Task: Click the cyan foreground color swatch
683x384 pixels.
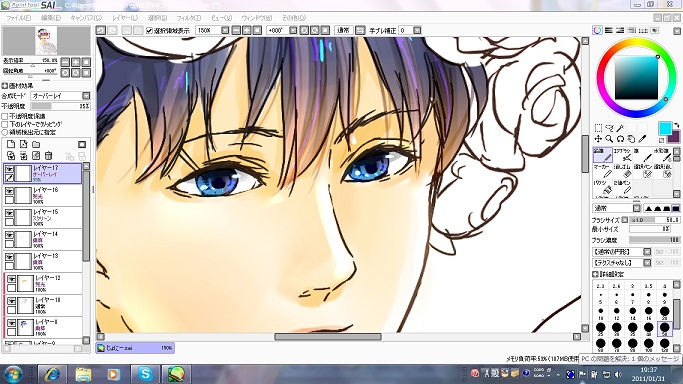Action: point(665,128)
